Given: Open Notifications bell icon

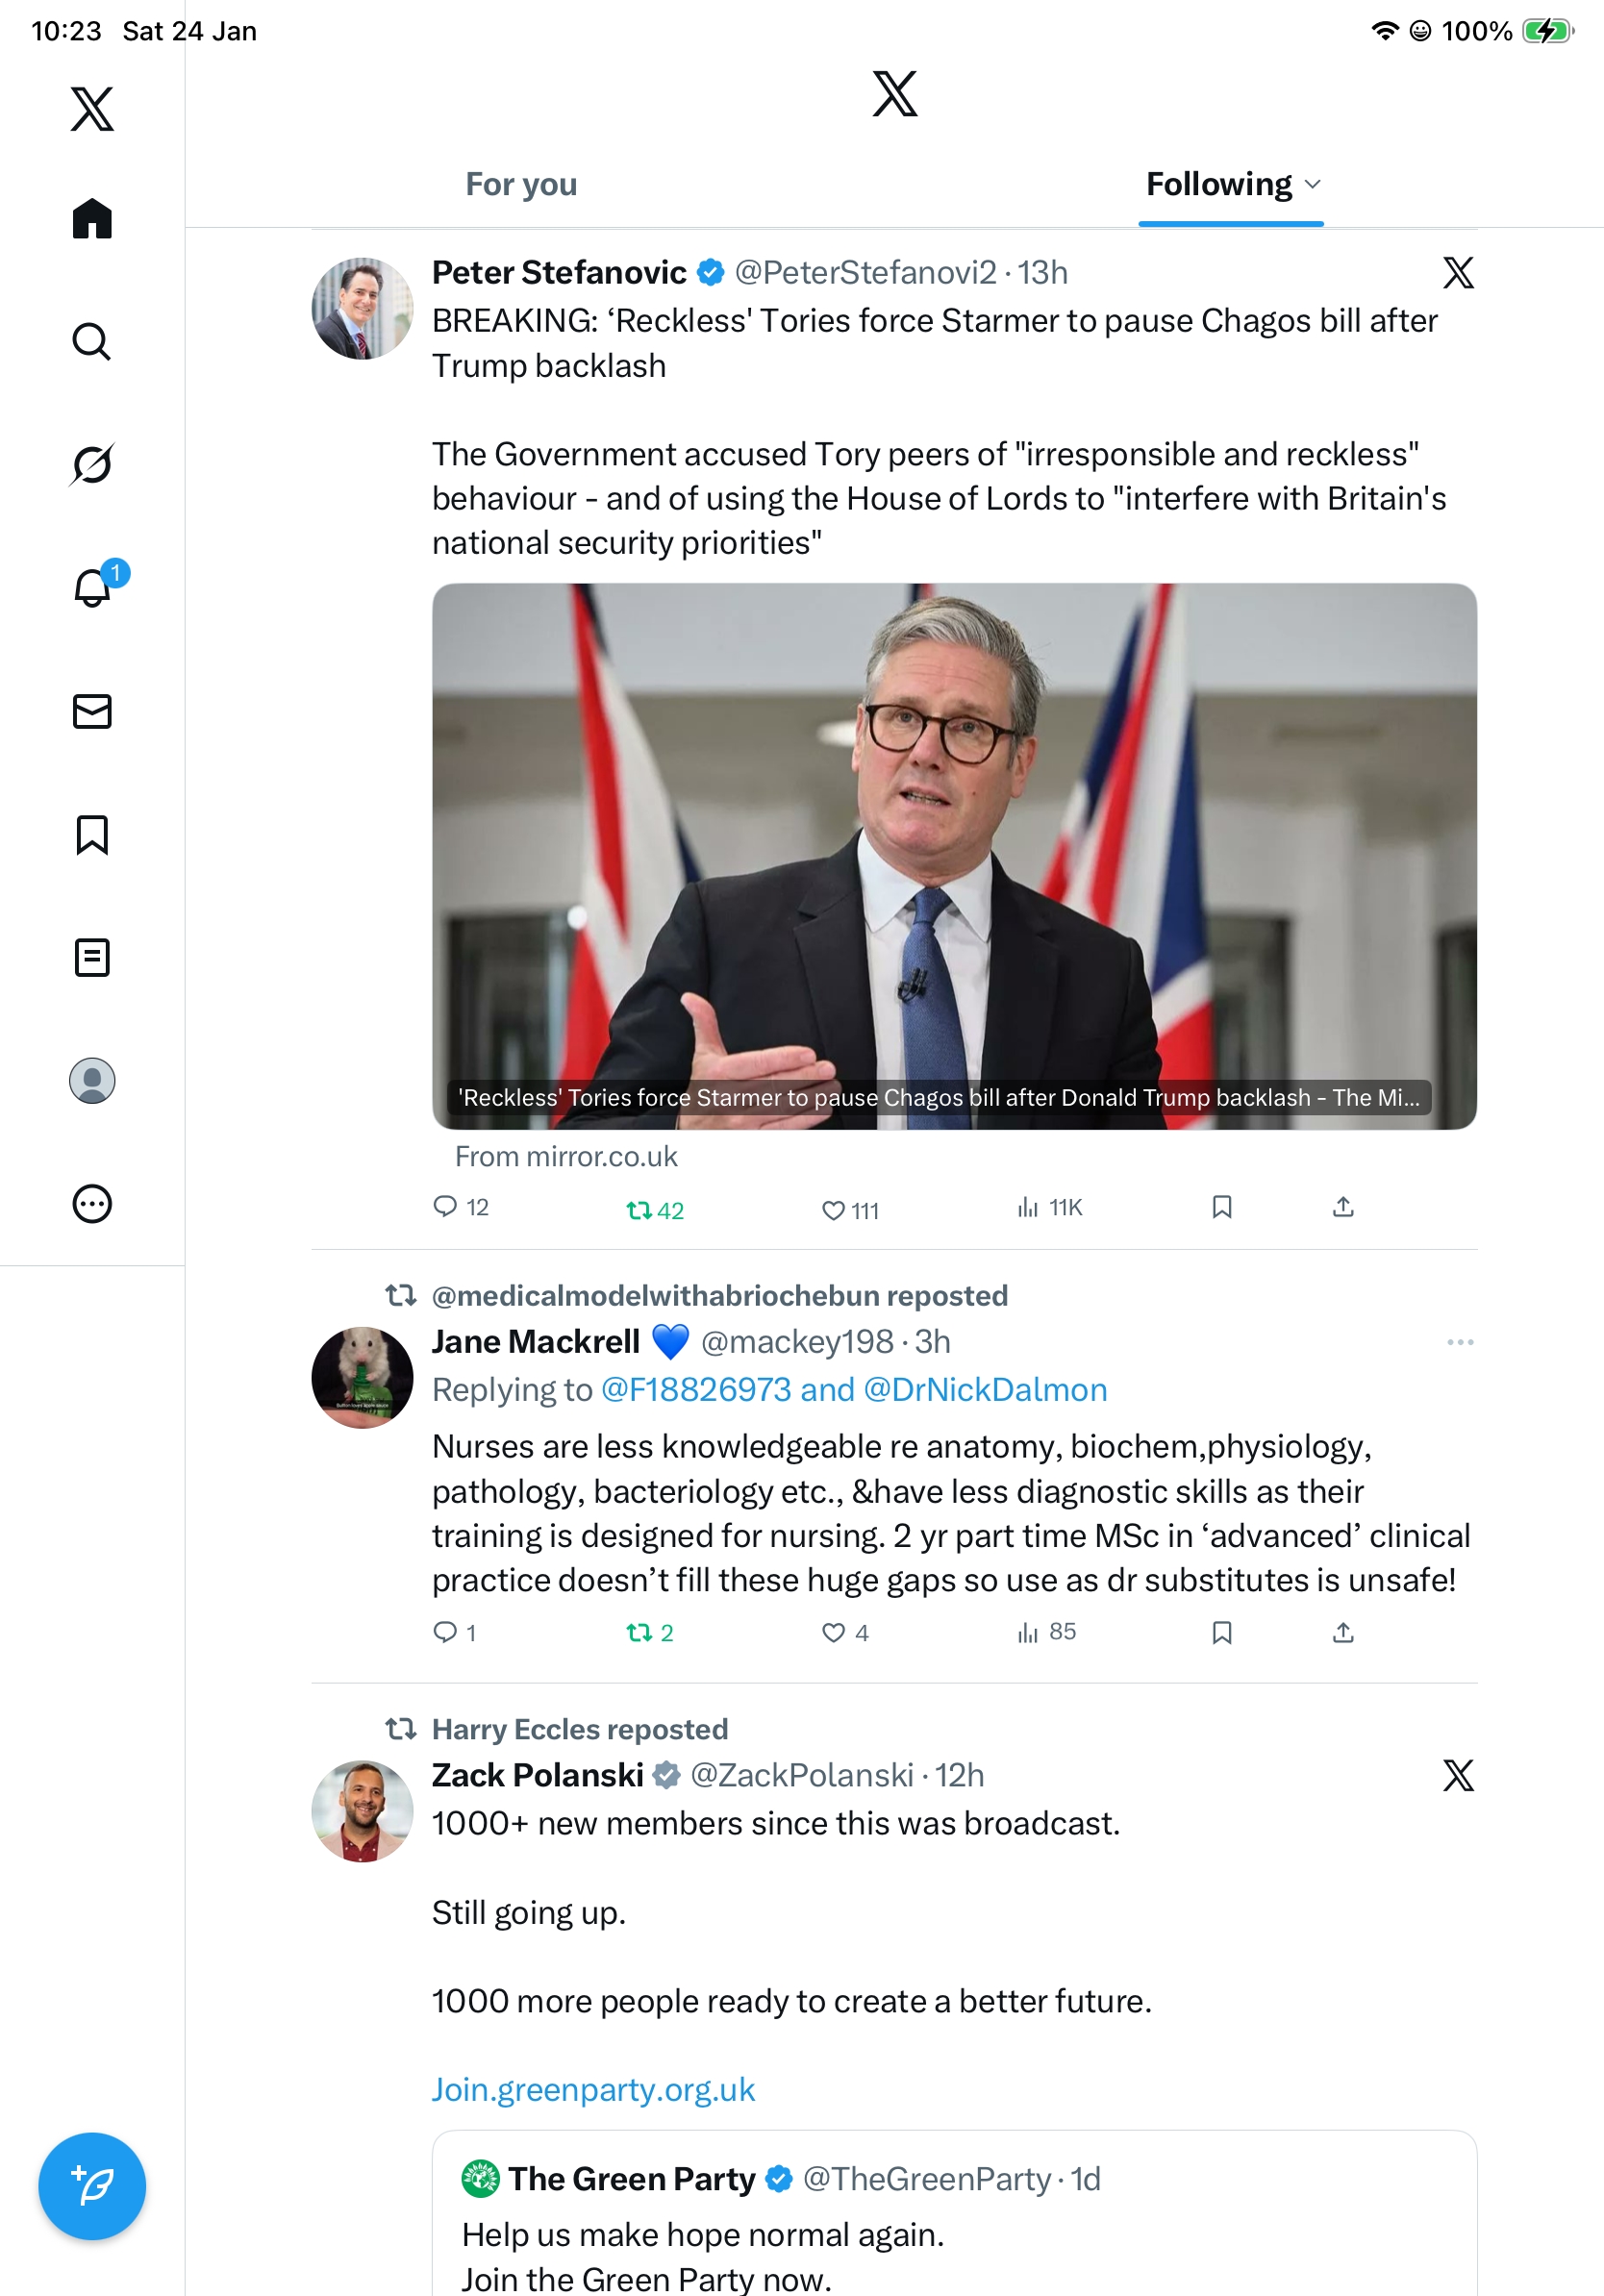Looking at the screenshot, I should [93, 587].
